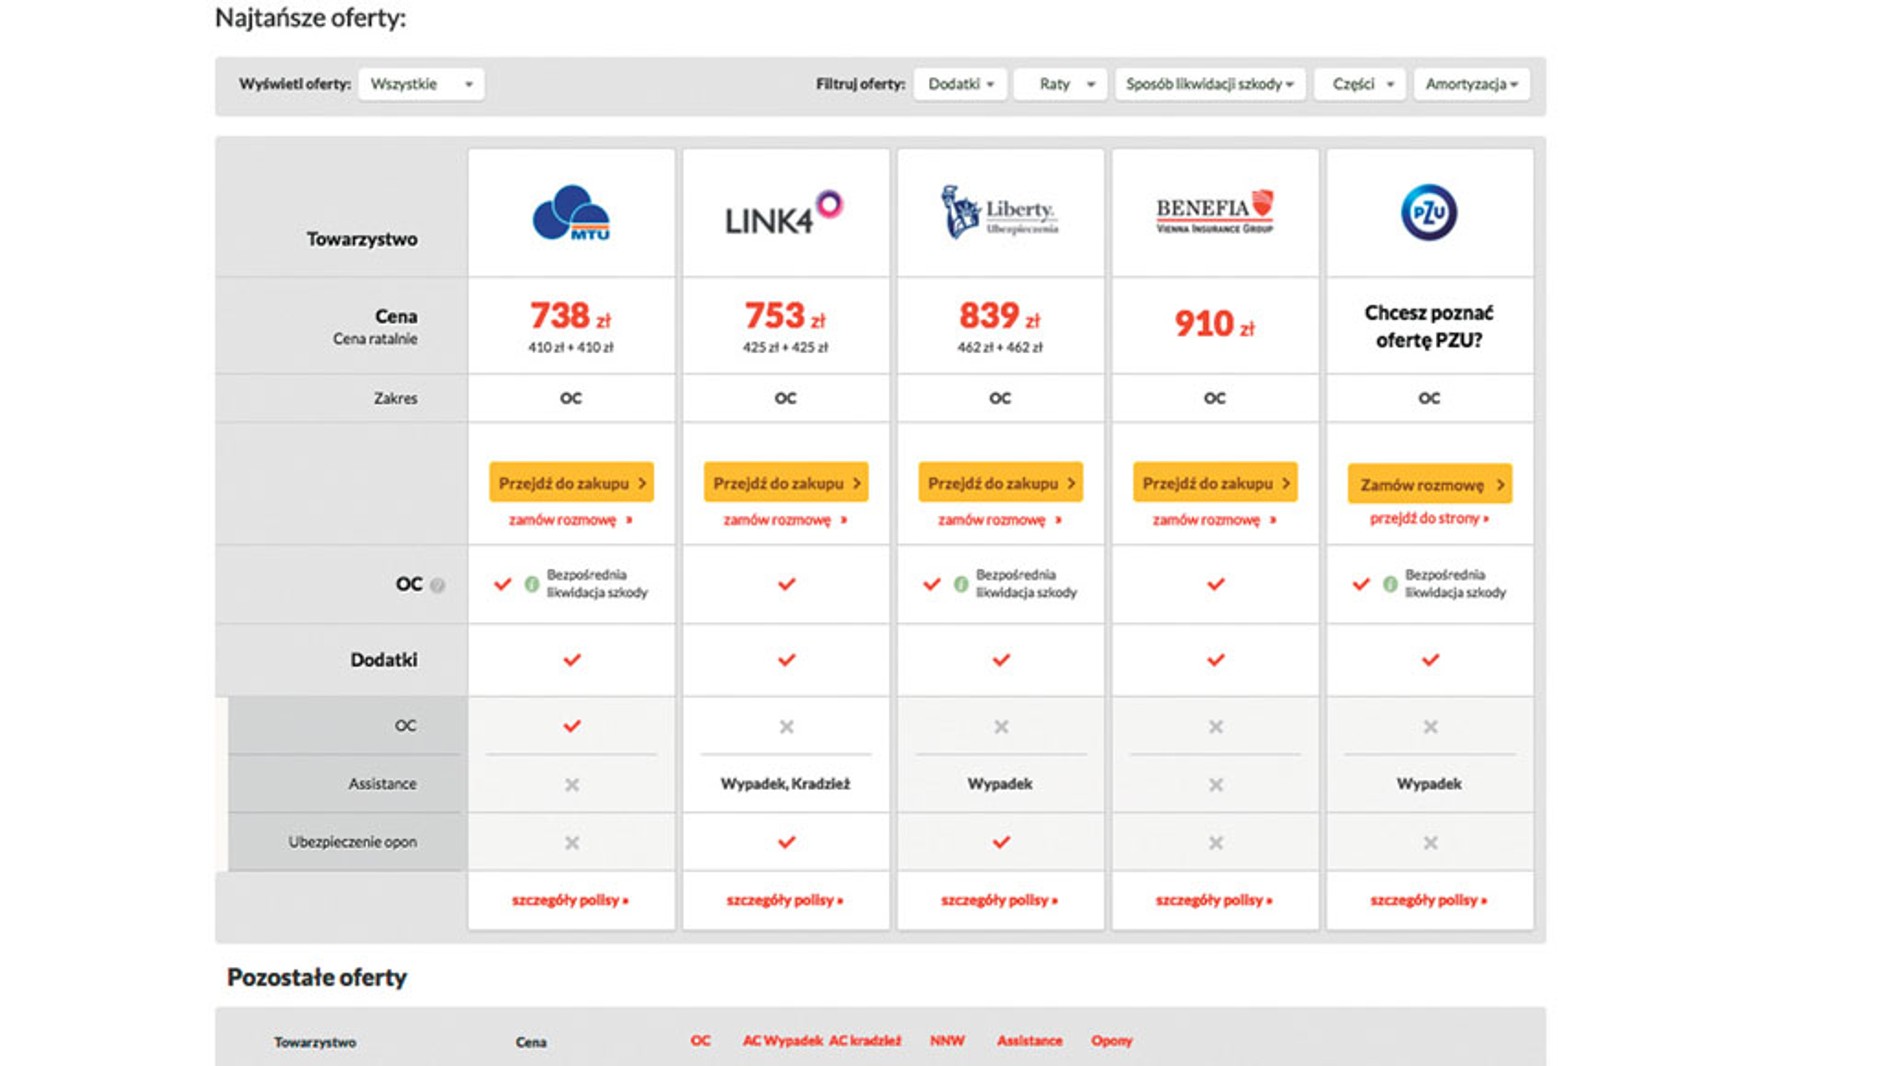Click the Benefia insurer logo
The image size is (1880, 1066).
tap(1214, 212)
